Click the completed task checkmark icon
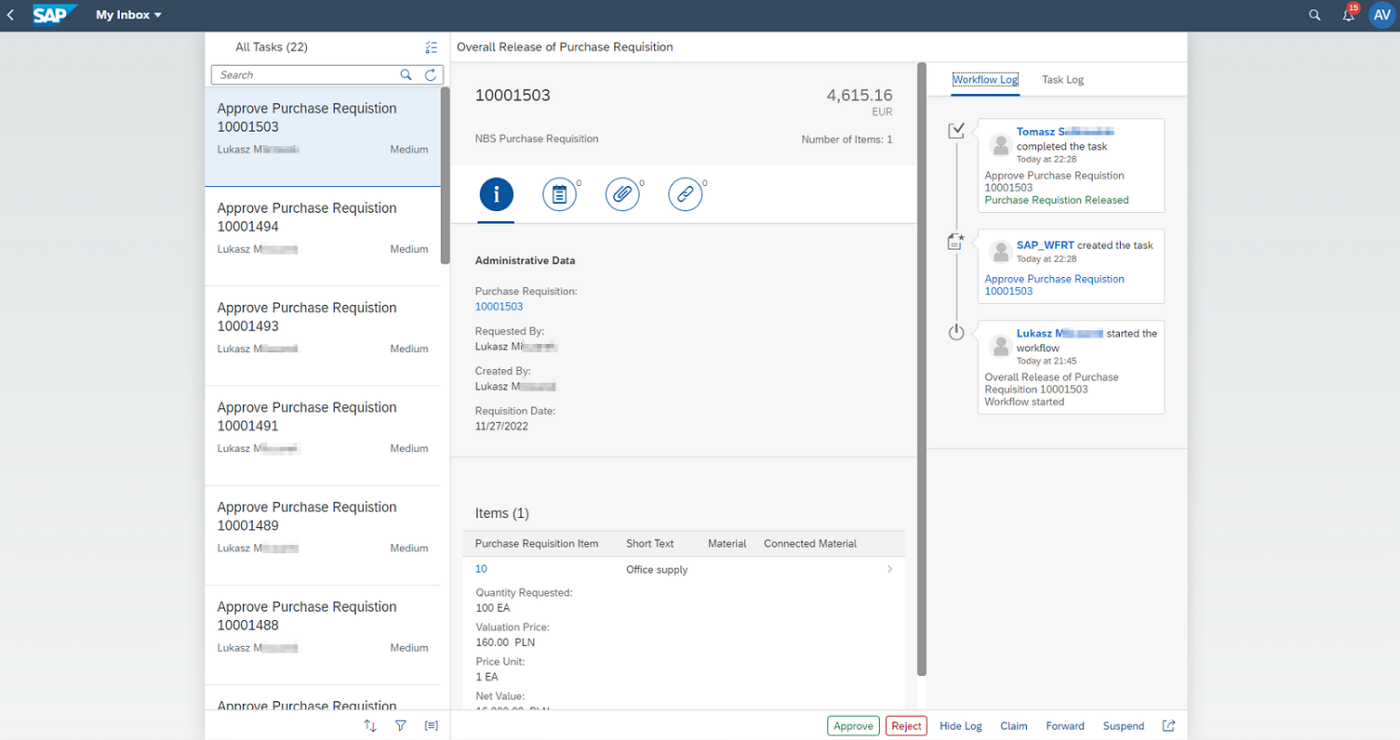 [956, 131]
